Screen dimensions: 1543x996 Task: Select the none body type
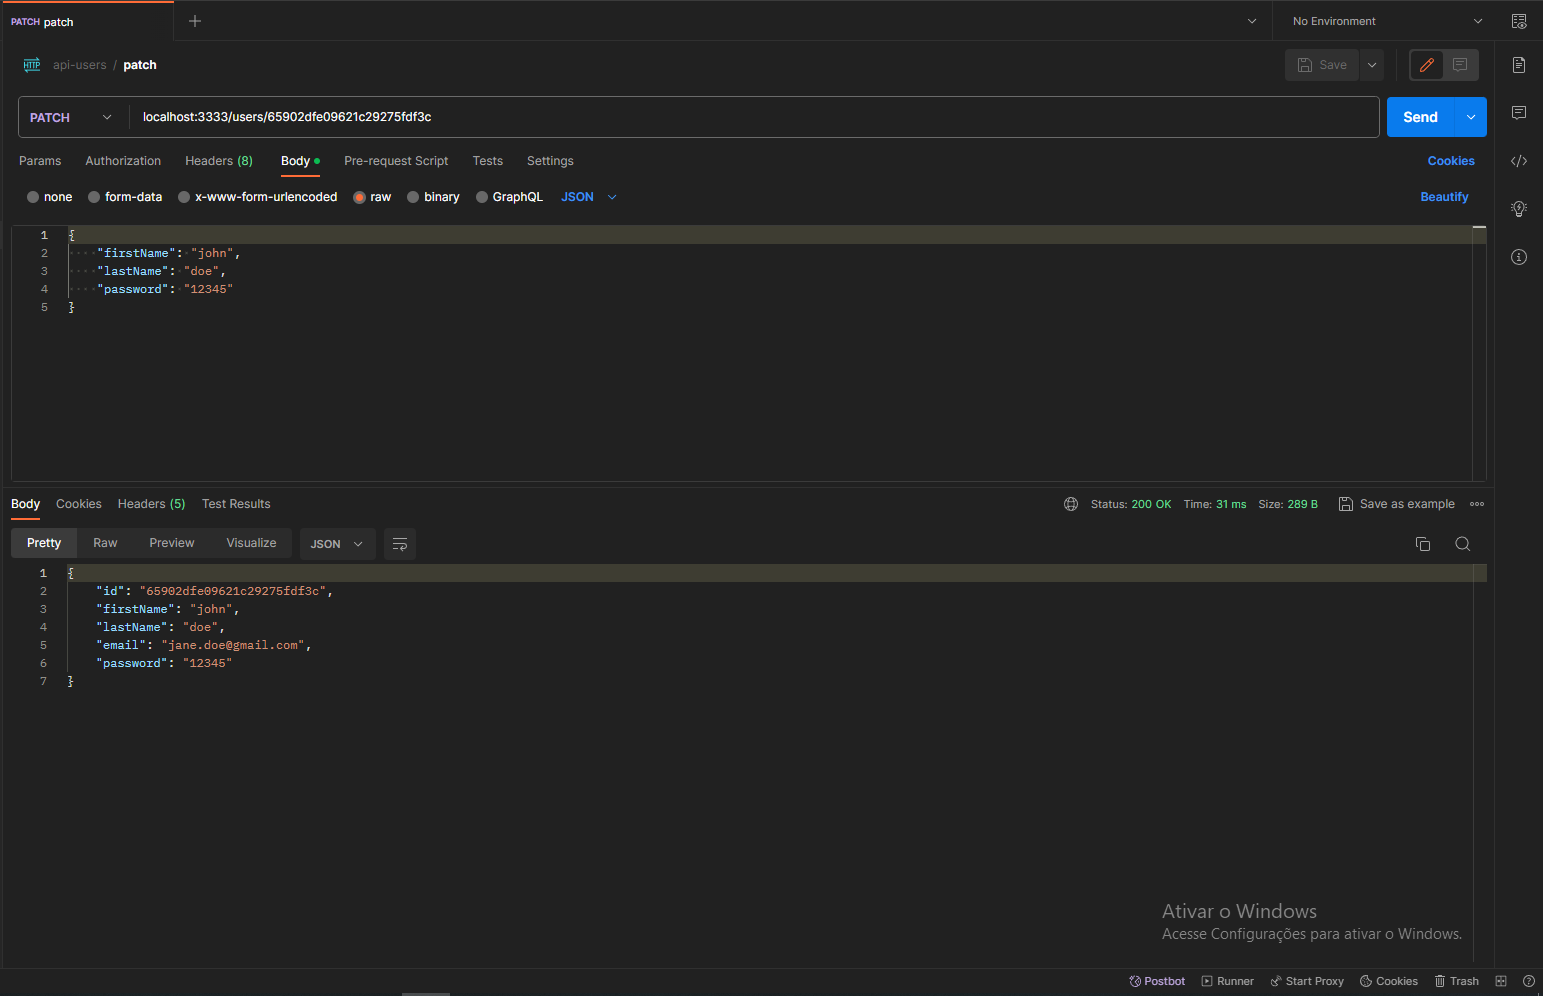click(x=50, y=197)
